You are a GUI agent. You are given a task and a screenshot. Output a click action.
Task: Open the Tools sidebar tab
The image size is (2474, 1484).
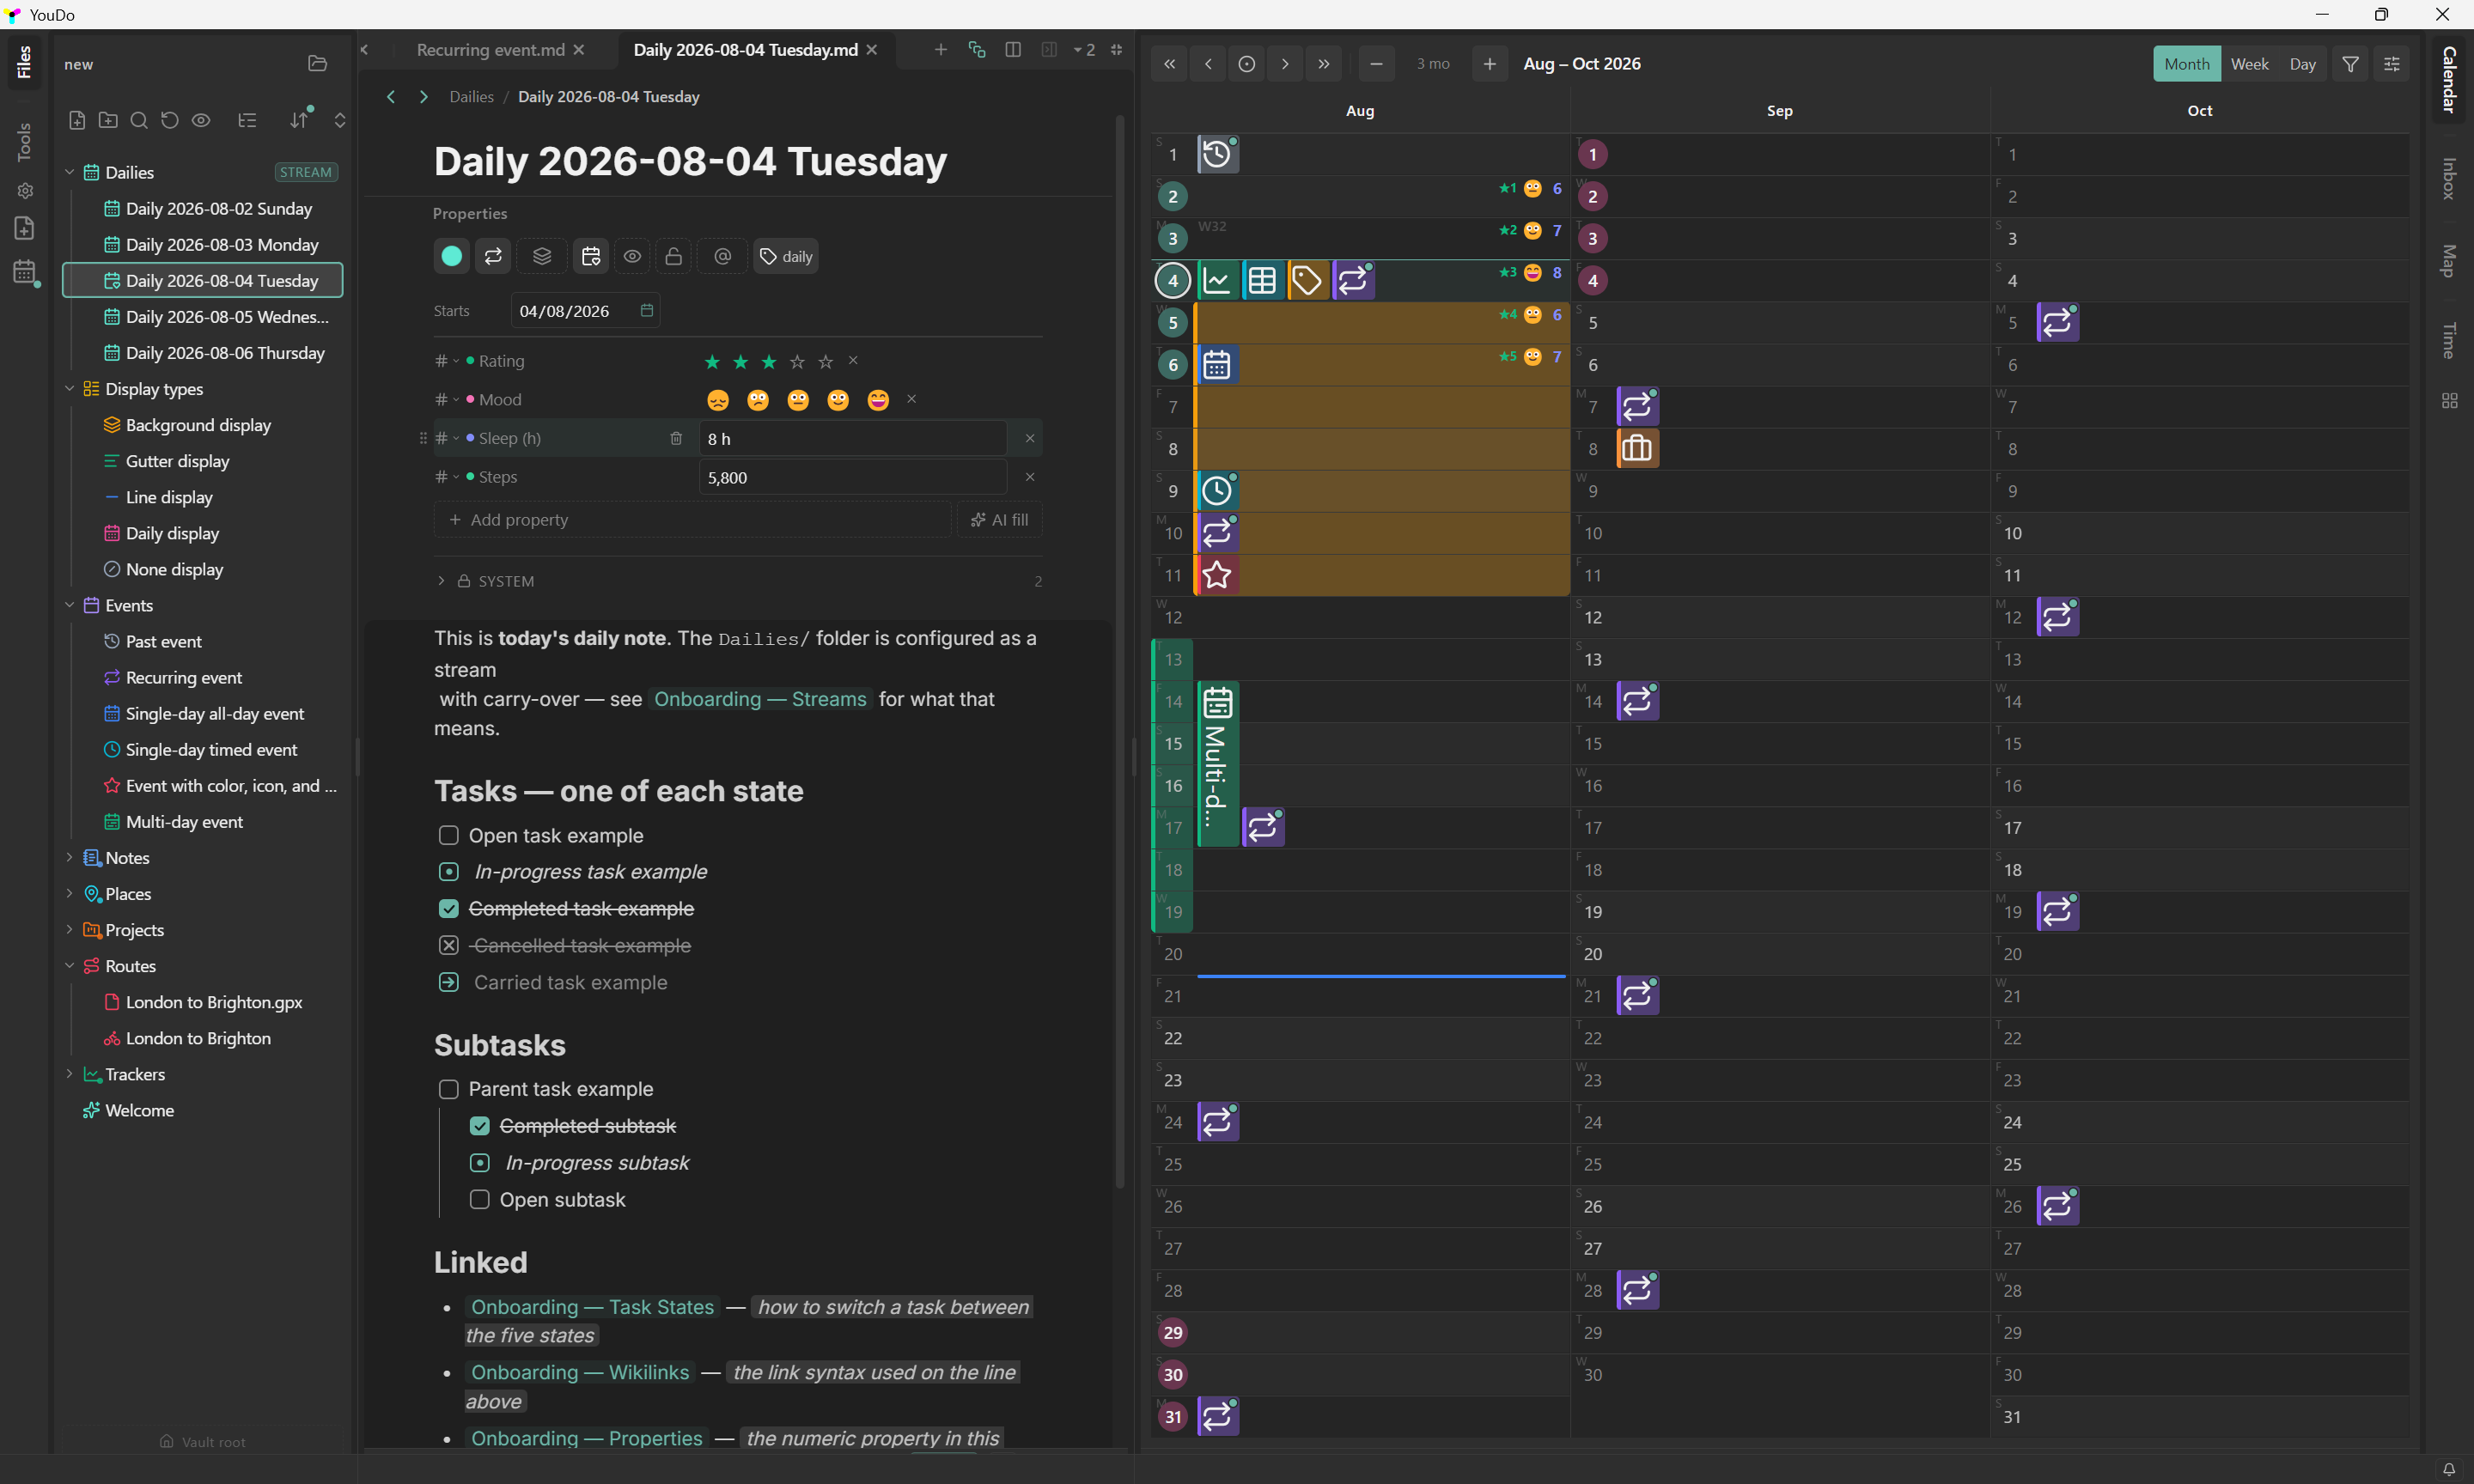point(24,142)
